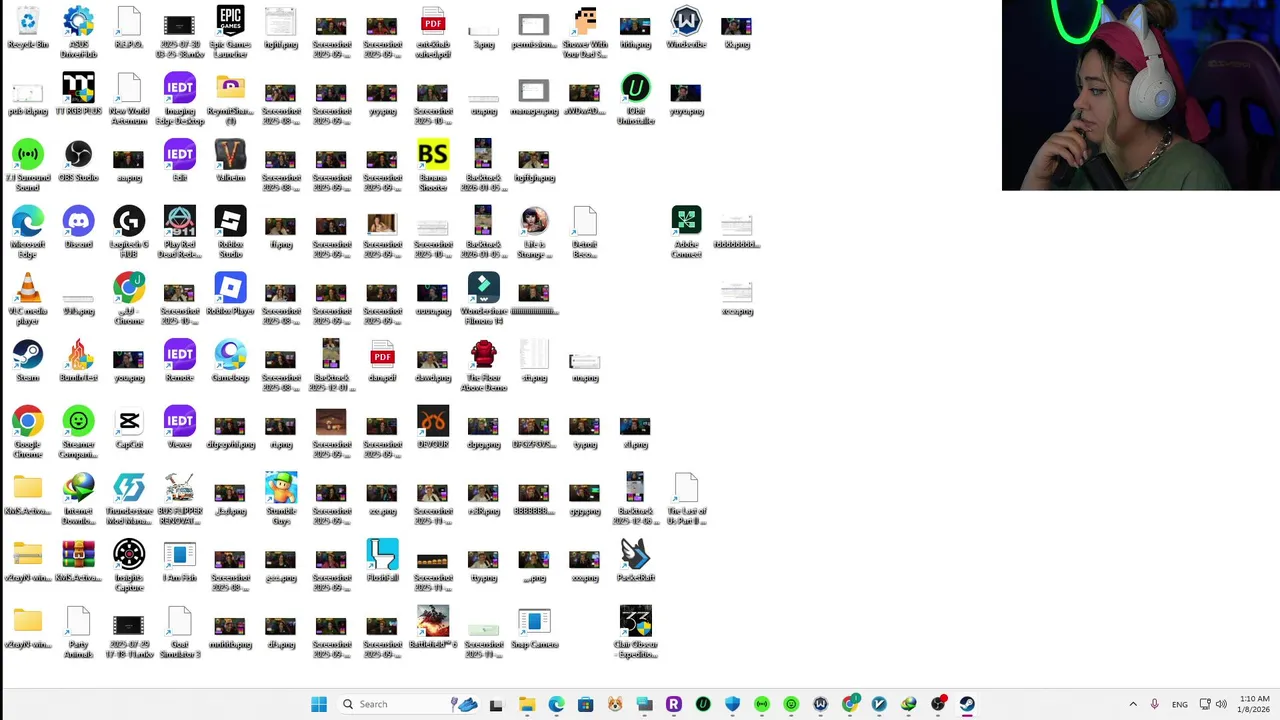Screen dimensions: 1280x720
Task: Open the Stumble Guys shortcut
Action: tap(281, 499)
